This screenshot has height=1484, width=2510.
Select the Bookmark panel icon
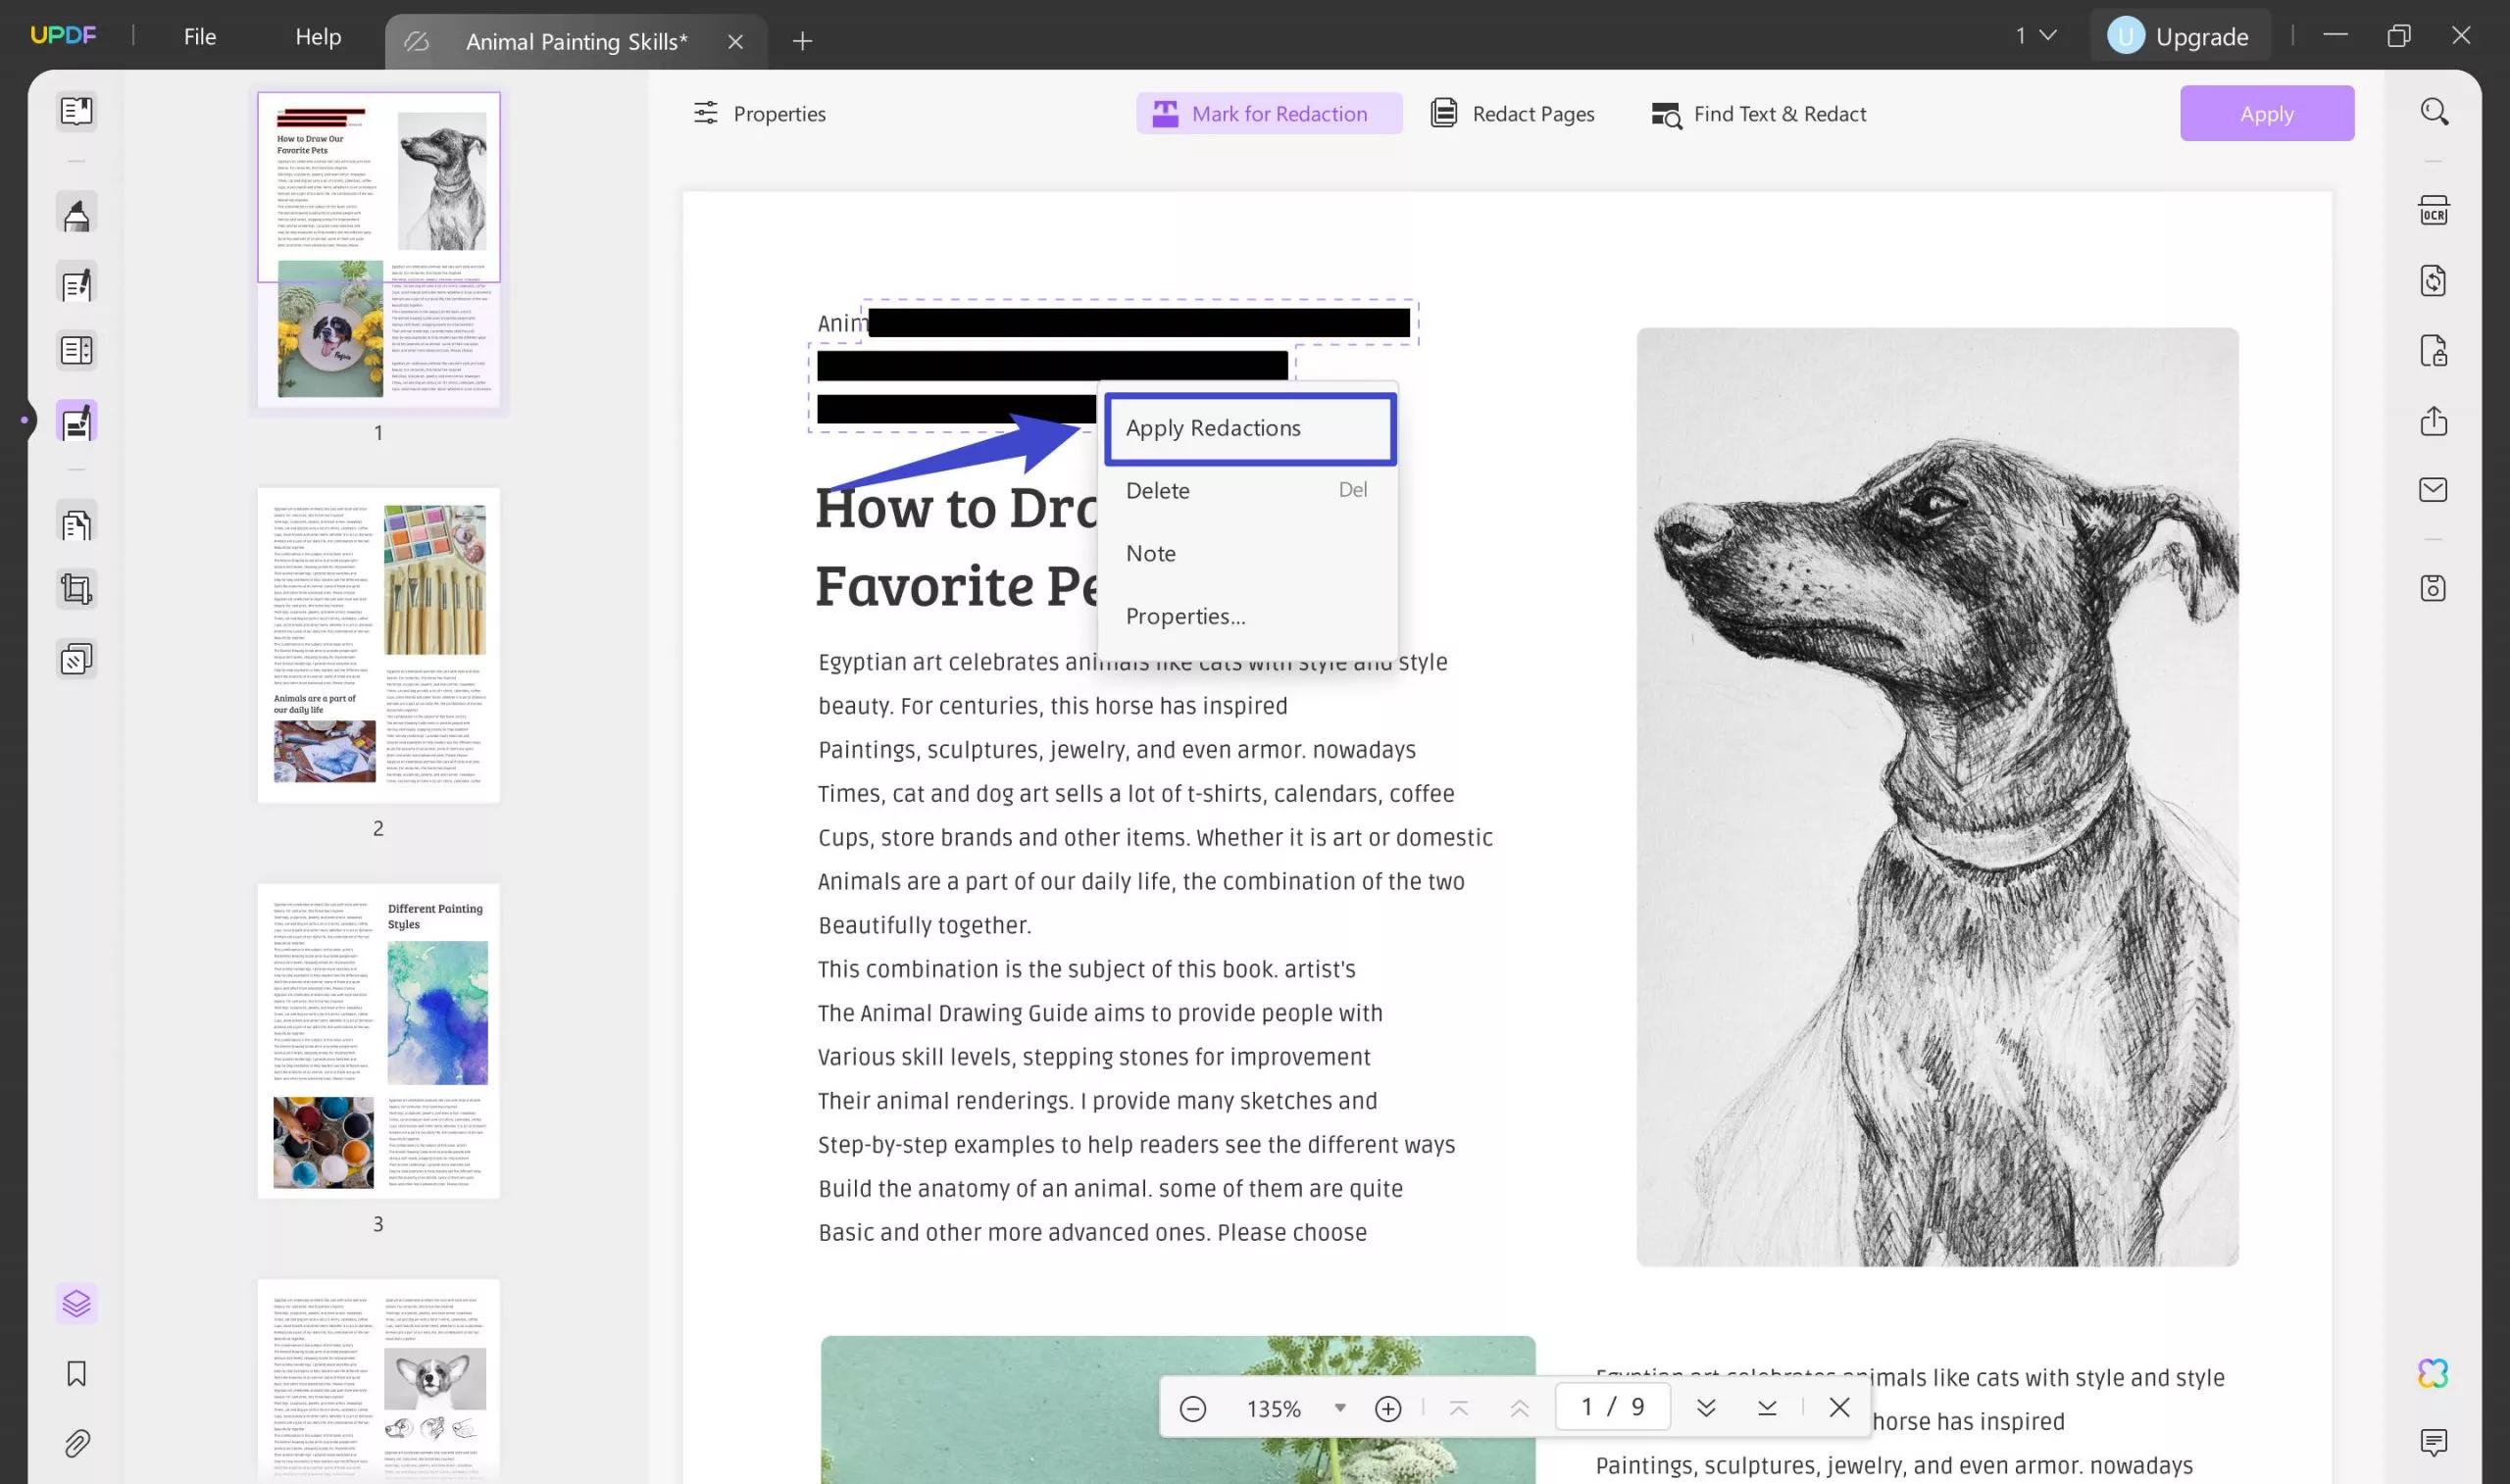(x=75, y=1374)
